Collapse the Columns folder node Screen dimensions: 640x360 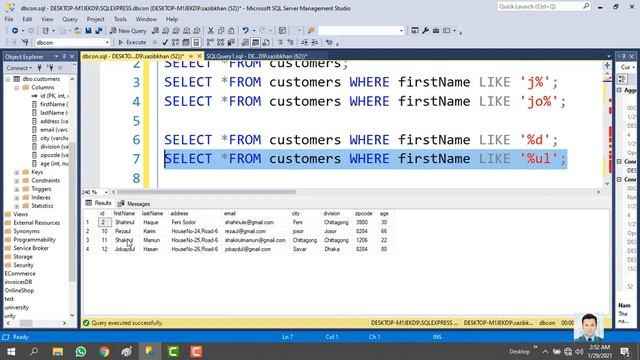pos(16,87)
